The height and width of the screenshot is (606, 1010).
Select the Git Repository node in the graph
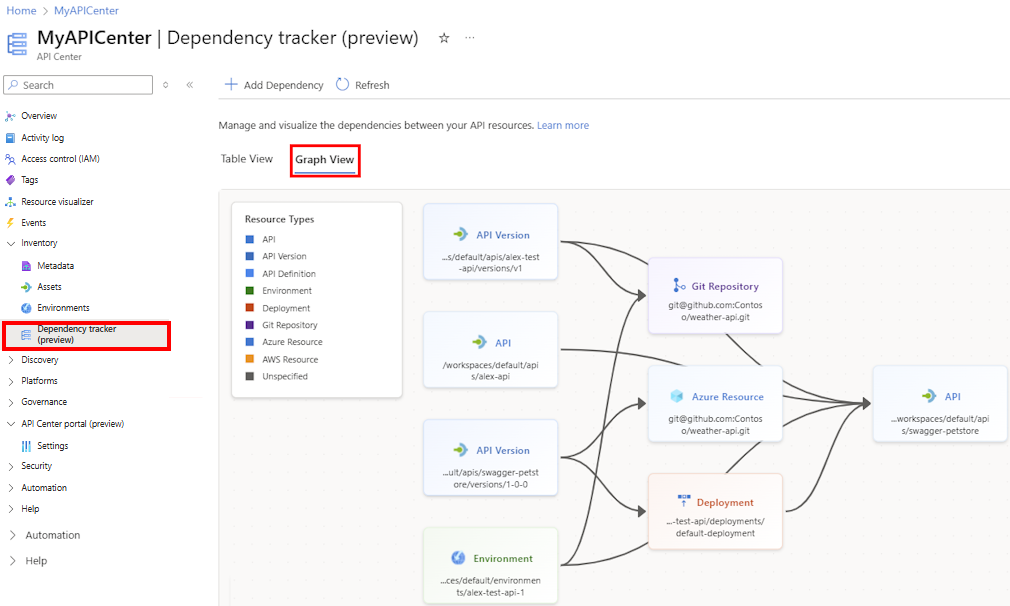715,296
